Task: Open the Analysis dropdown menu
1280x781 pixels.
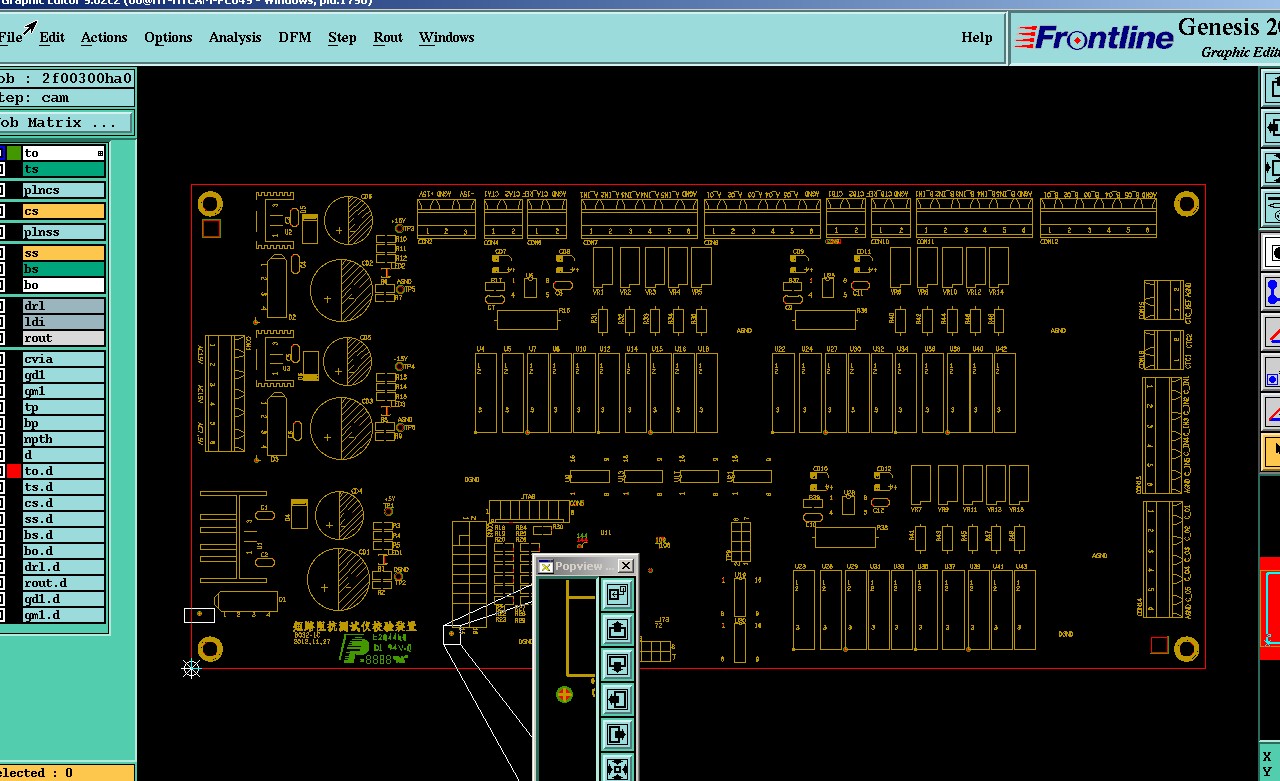Action: point(235,37)
